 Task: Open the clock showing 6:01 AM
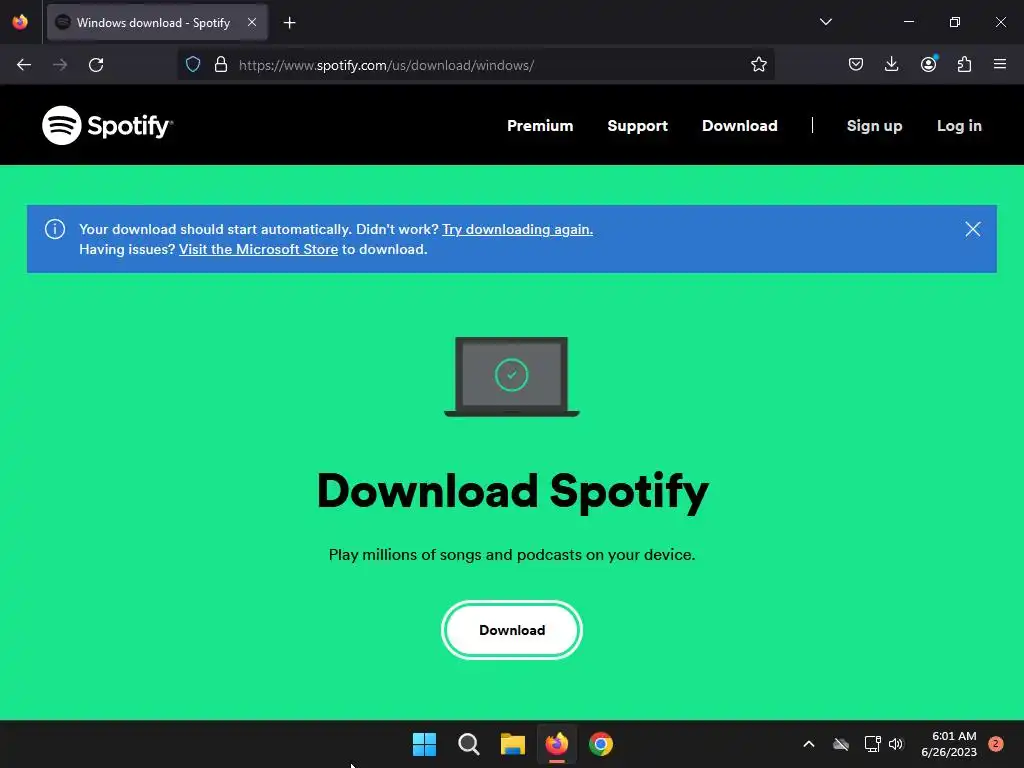pyautogui.click(x=949, y=744)
